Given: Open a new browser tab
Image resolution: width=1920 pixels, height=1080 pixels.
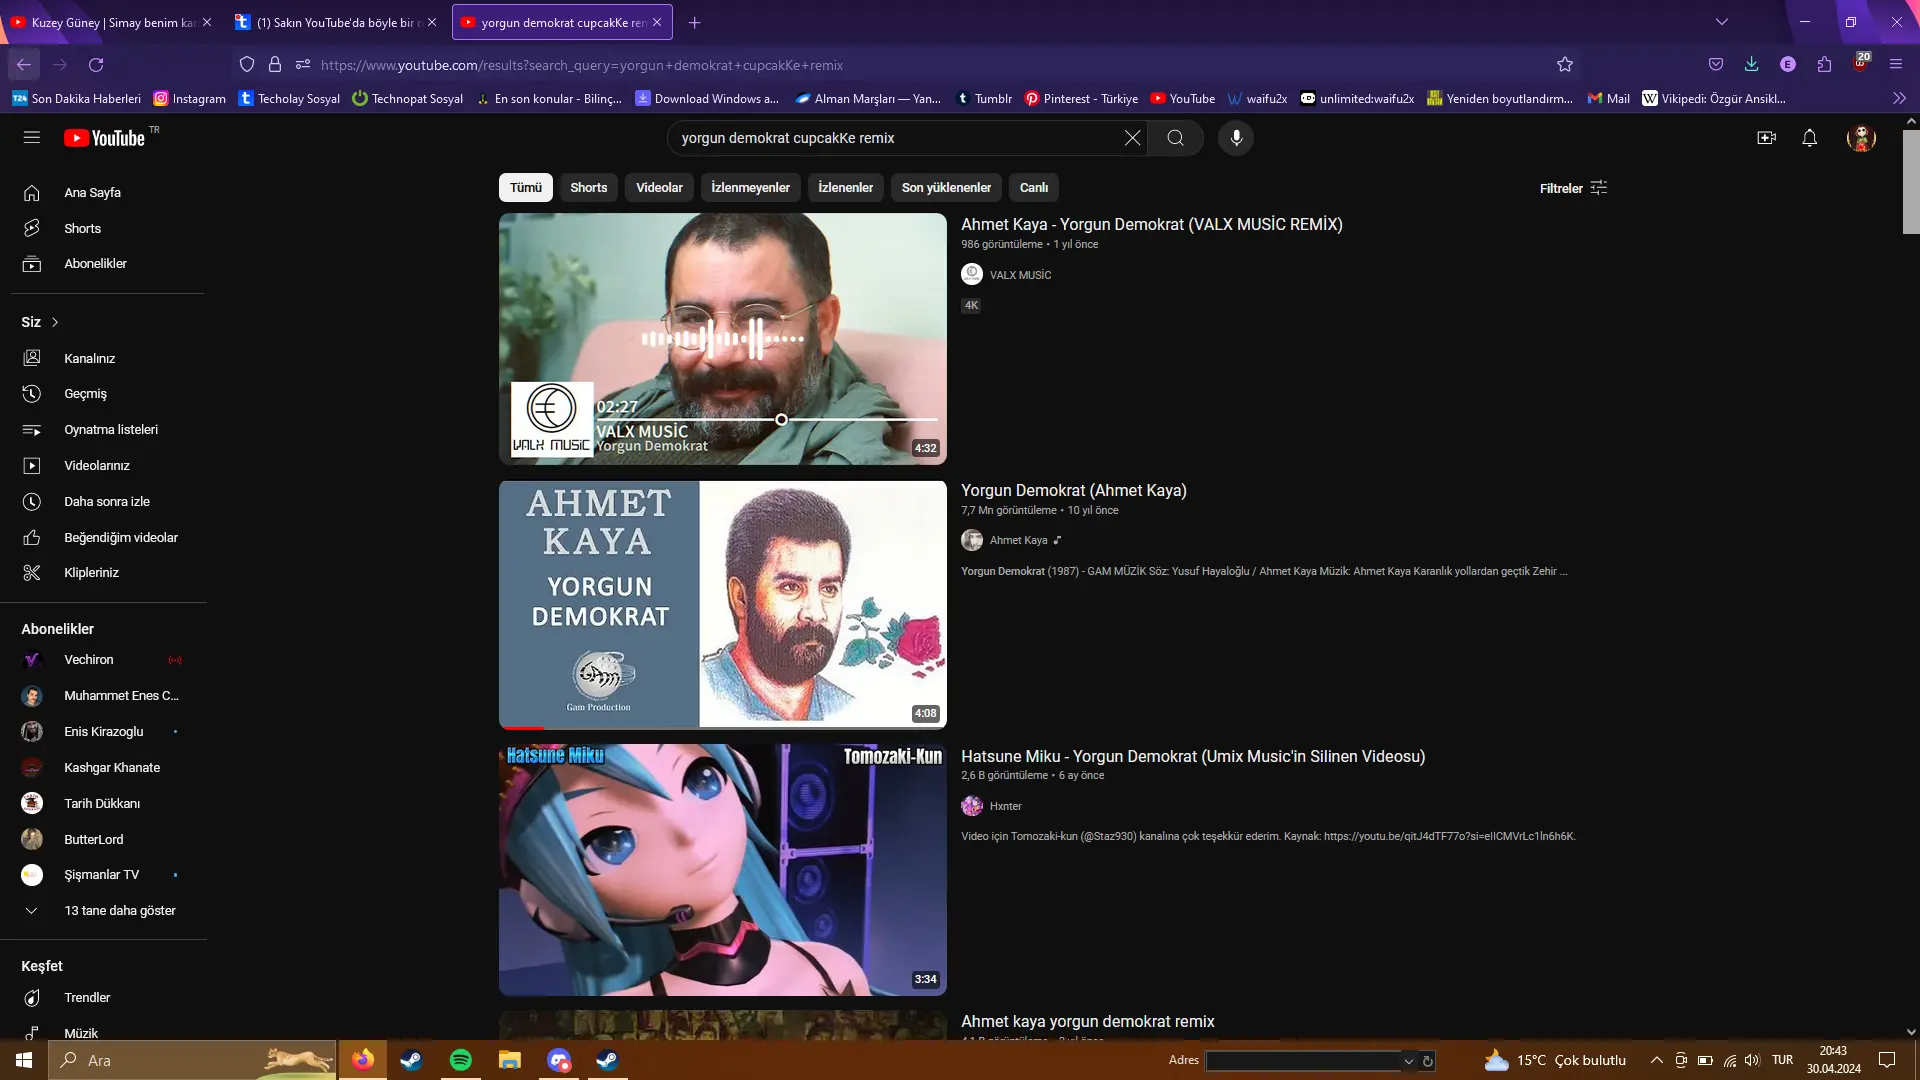Looking at the screenshot, I should (695, 22).
